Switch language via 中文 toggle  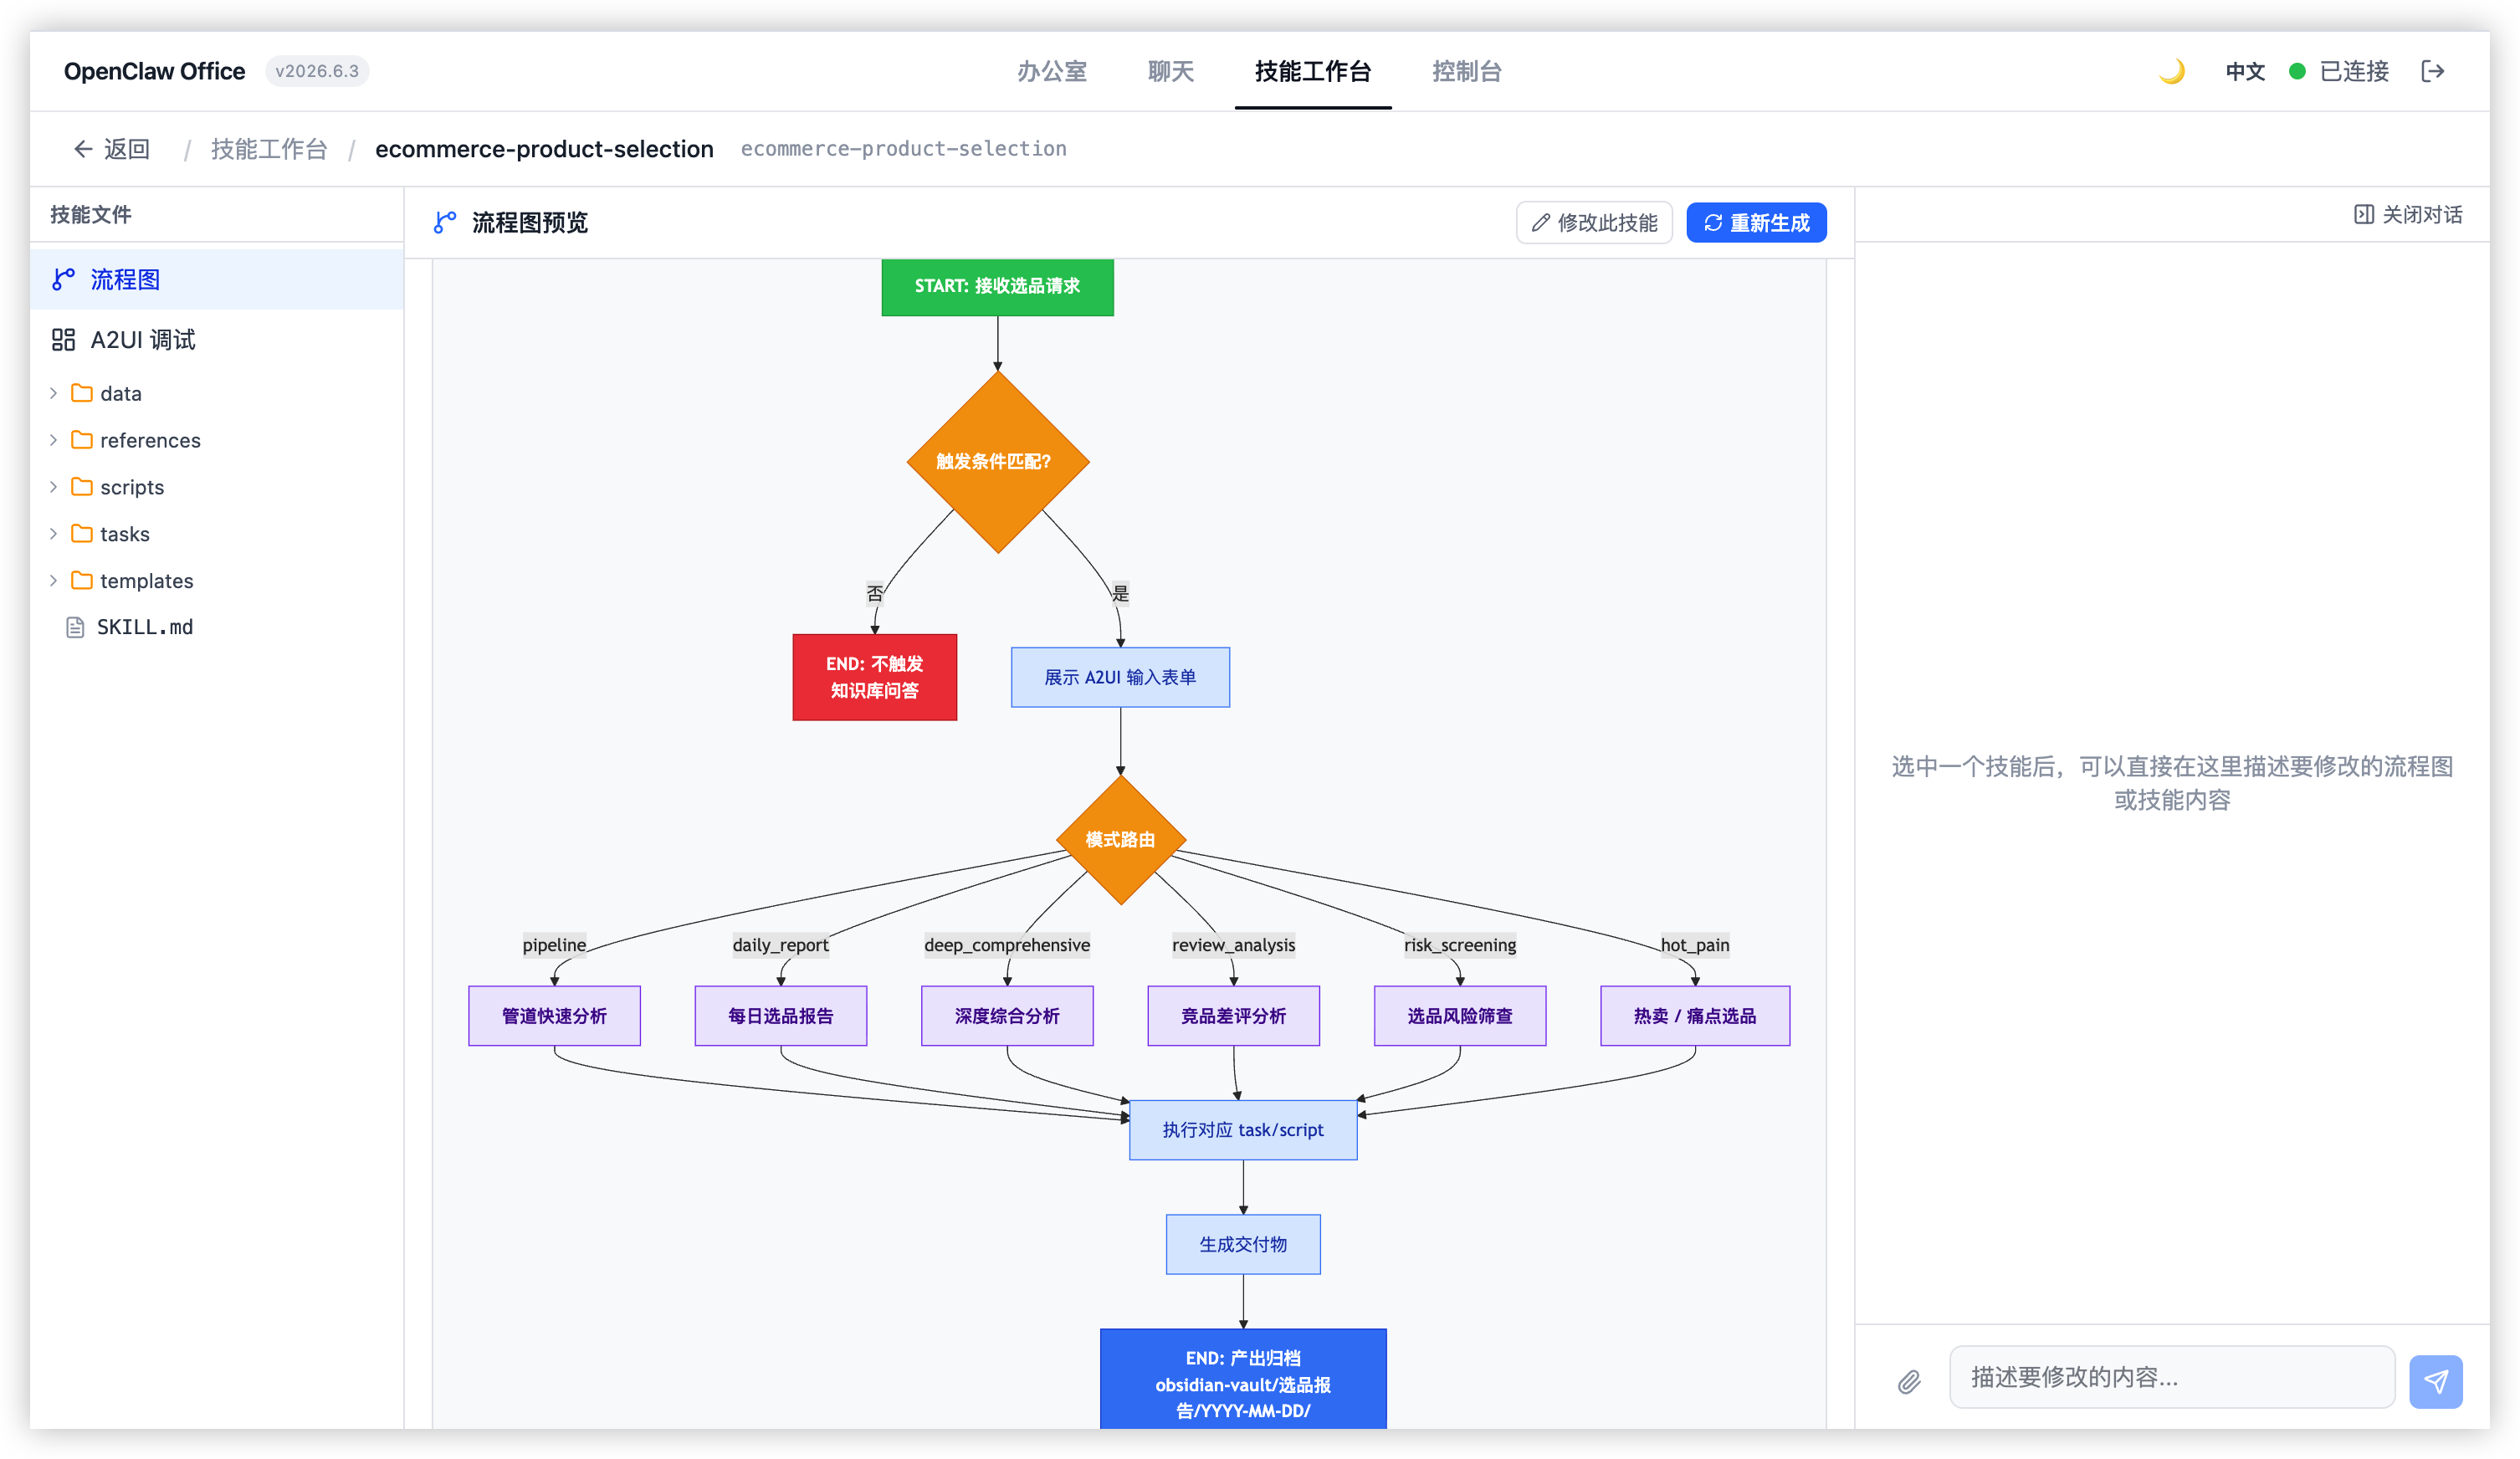pyautogui.click(x=2244, y=71)
